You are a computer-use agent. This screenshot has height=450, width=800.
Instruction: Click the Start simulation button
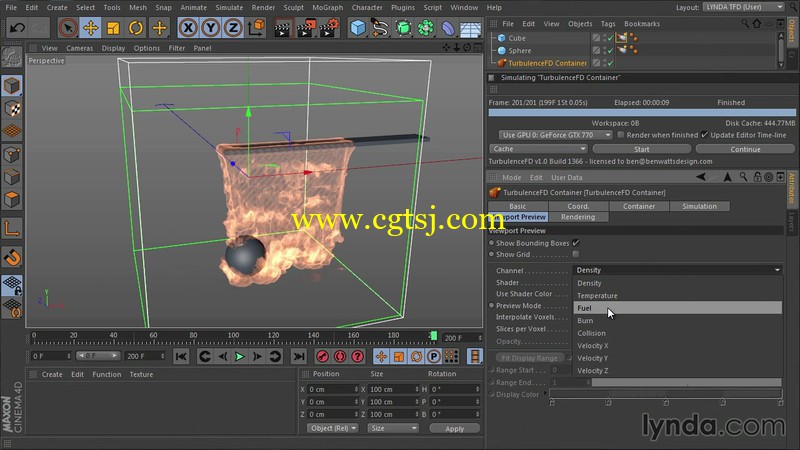point(642,149)
